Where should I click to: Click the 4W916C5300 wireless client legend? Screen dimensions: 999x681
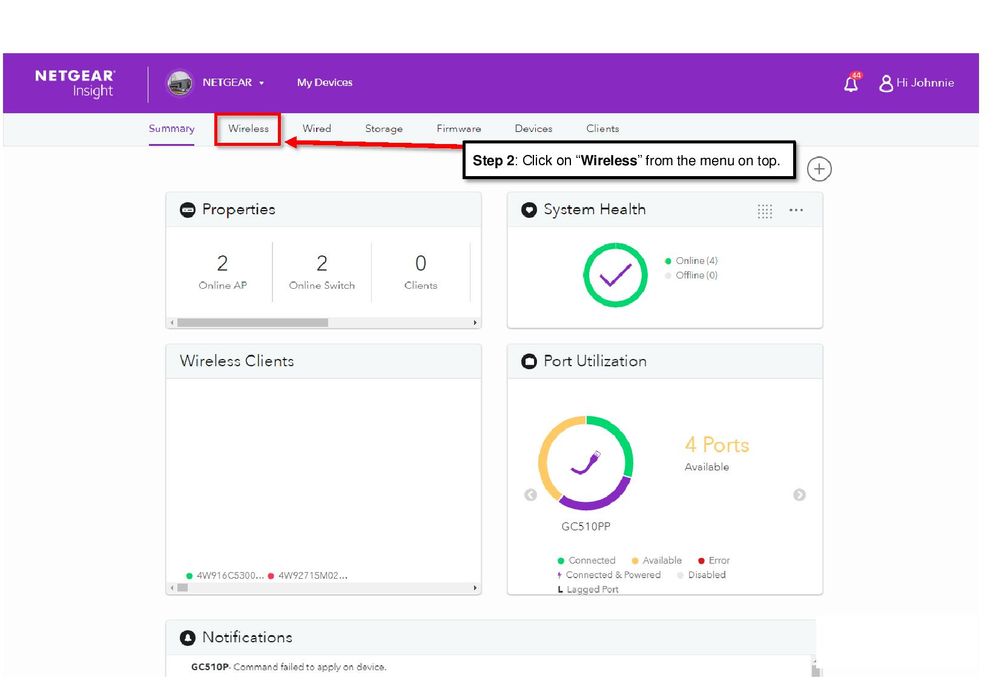[x=225, y=576]
